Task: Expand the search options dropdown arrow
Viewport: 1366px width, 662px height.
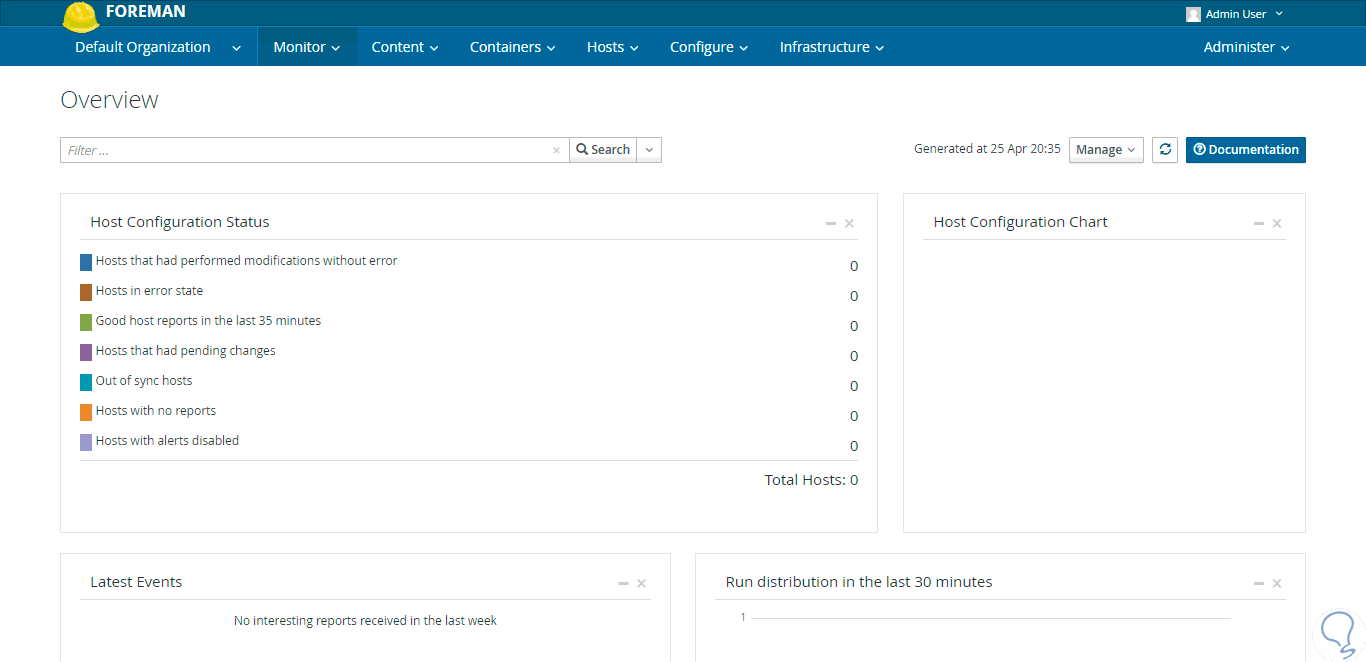Action: 649,150
